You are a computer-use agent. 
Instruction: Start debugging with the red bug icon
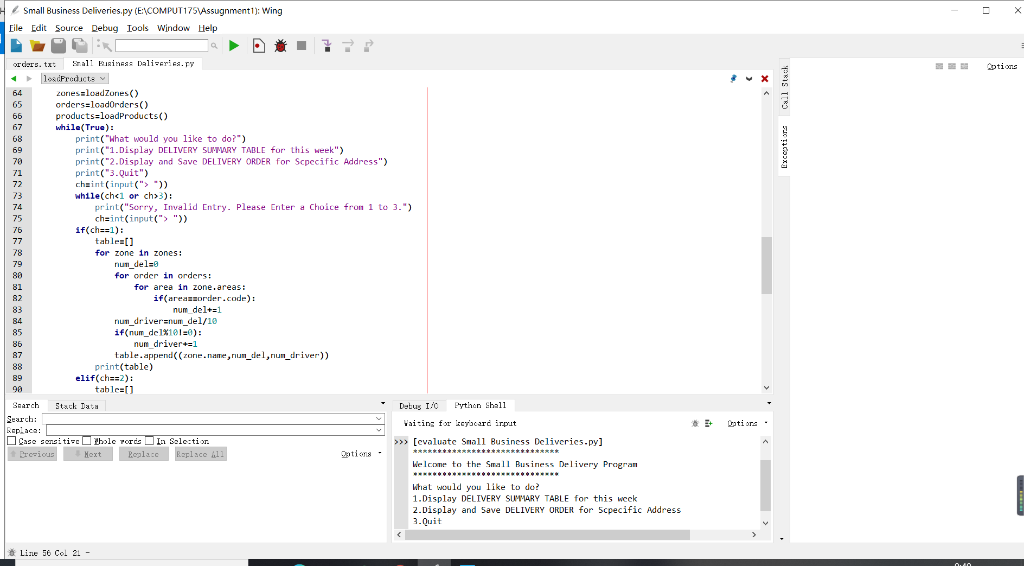tap(281, 46)
